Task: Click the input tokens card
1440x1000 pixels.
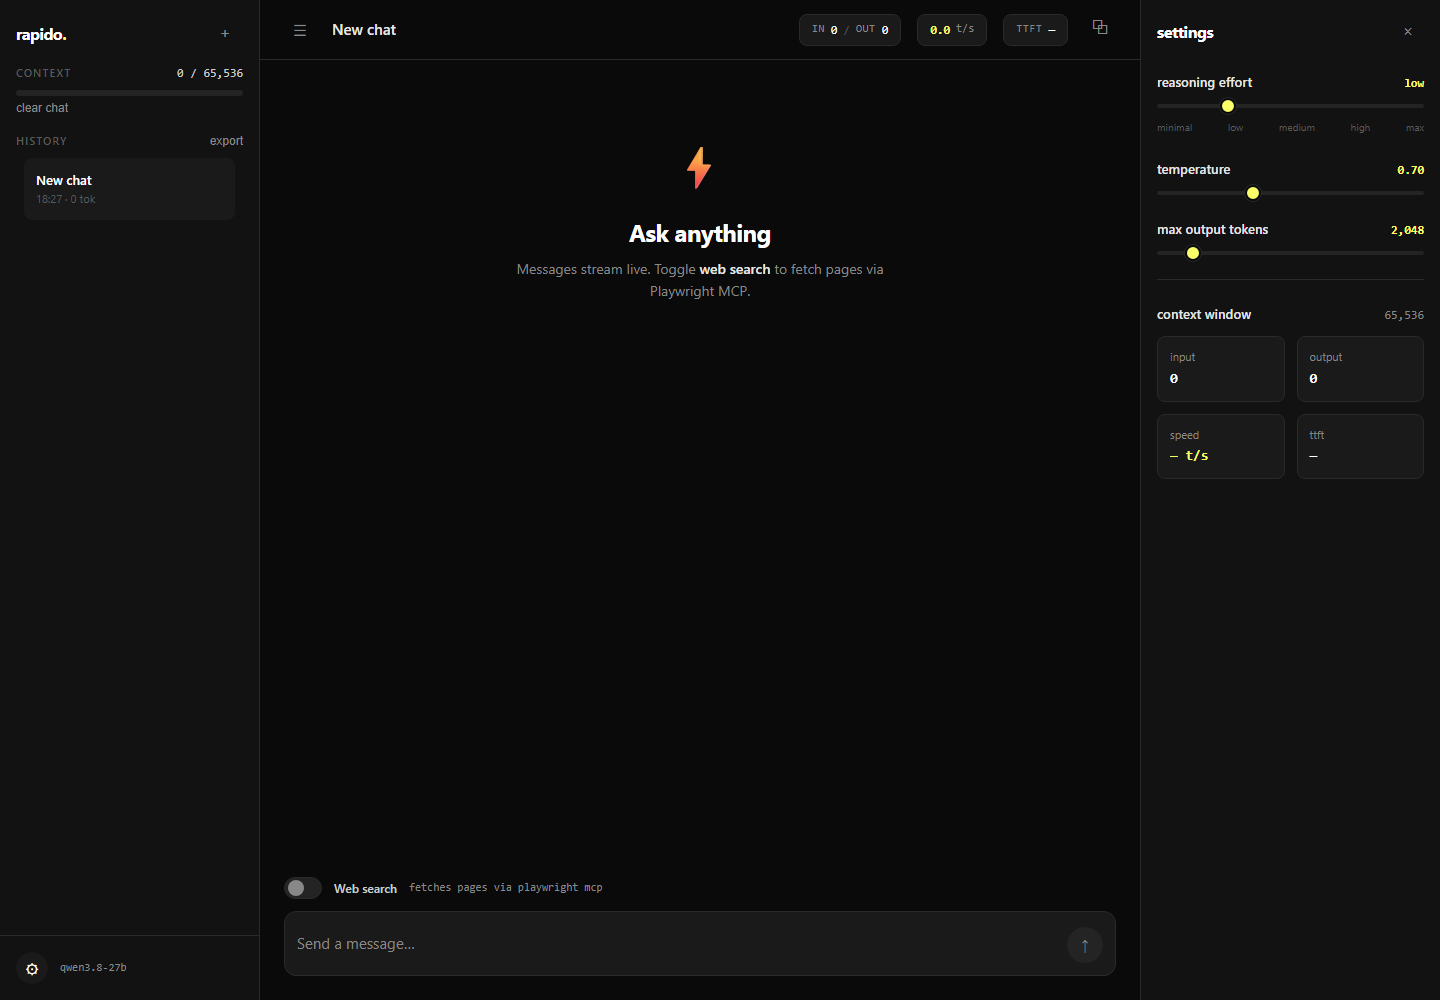Action: pos(1221,369)
